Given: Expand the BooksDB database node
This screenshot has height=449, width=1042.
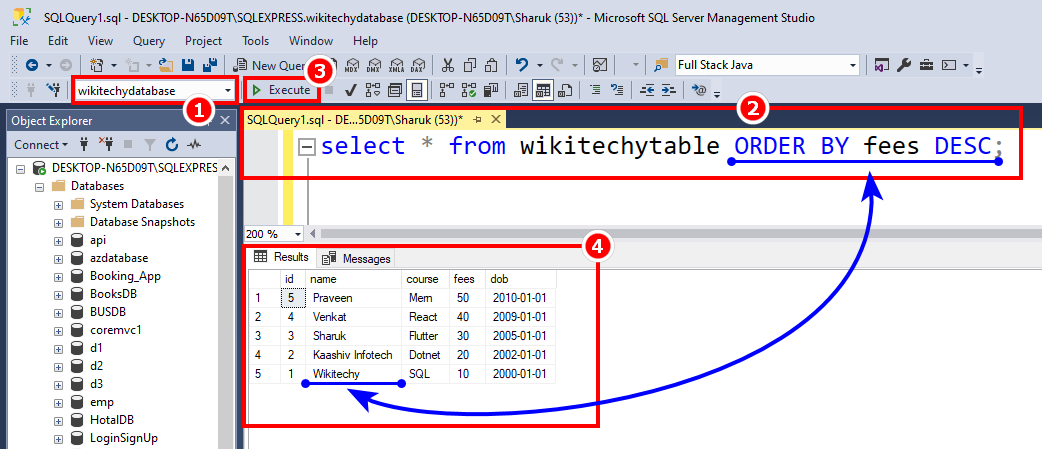Looking at the screenshot, I should (58, 294).
